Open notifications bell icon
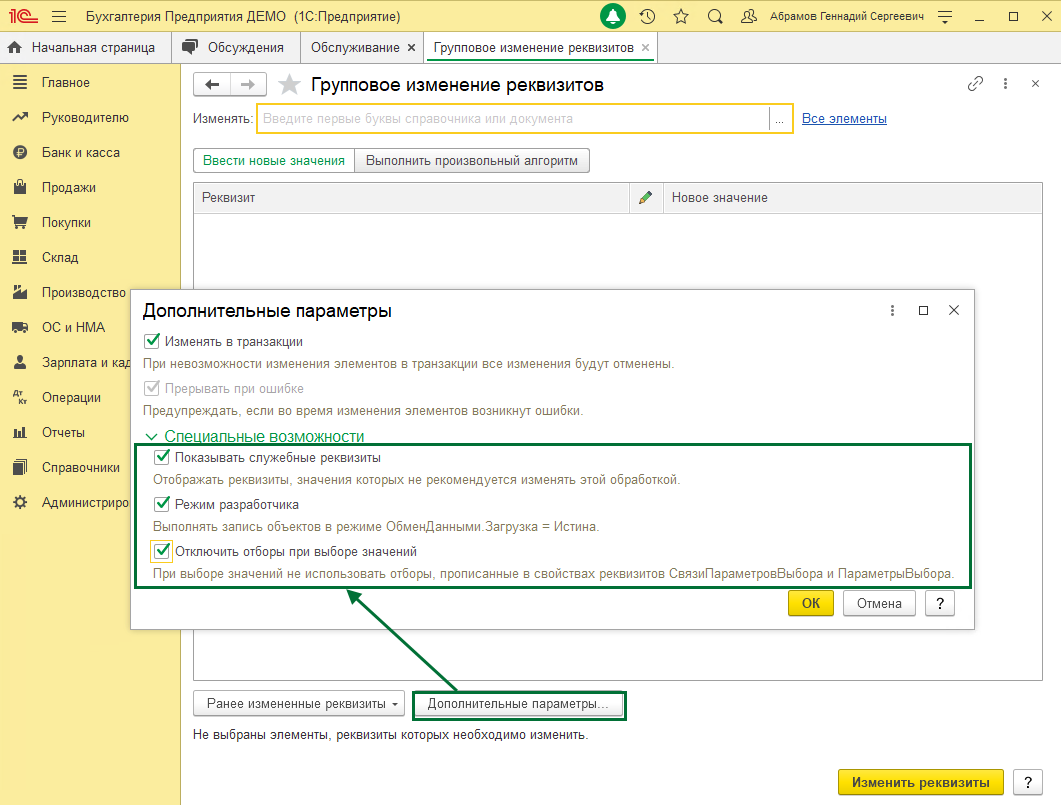This screenshot has width=1061, height=805. (612, 16)
